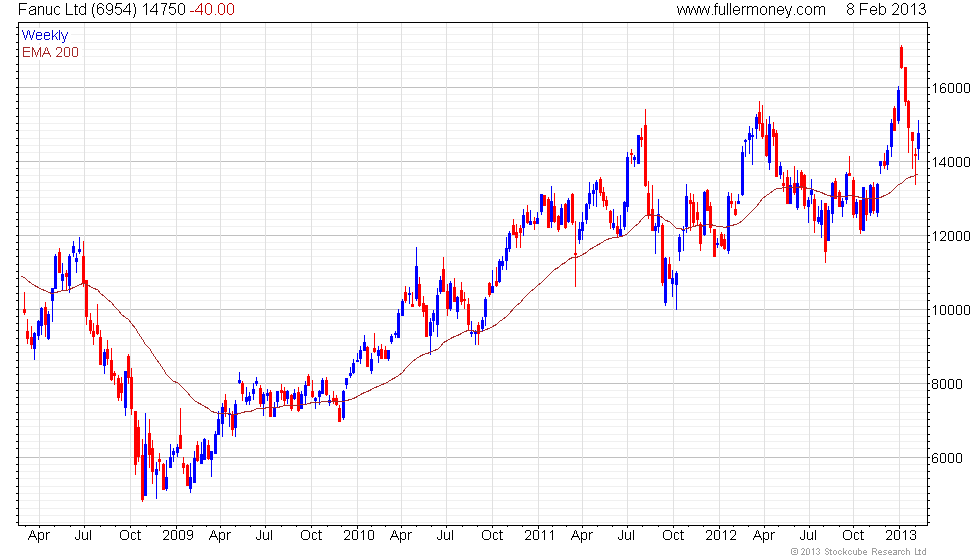Image resolution: width=980 pixels, height=560 pixels.
Task: Select the 2012 year label on time axis
Action: pyautogui.click(x=721, y=535)
